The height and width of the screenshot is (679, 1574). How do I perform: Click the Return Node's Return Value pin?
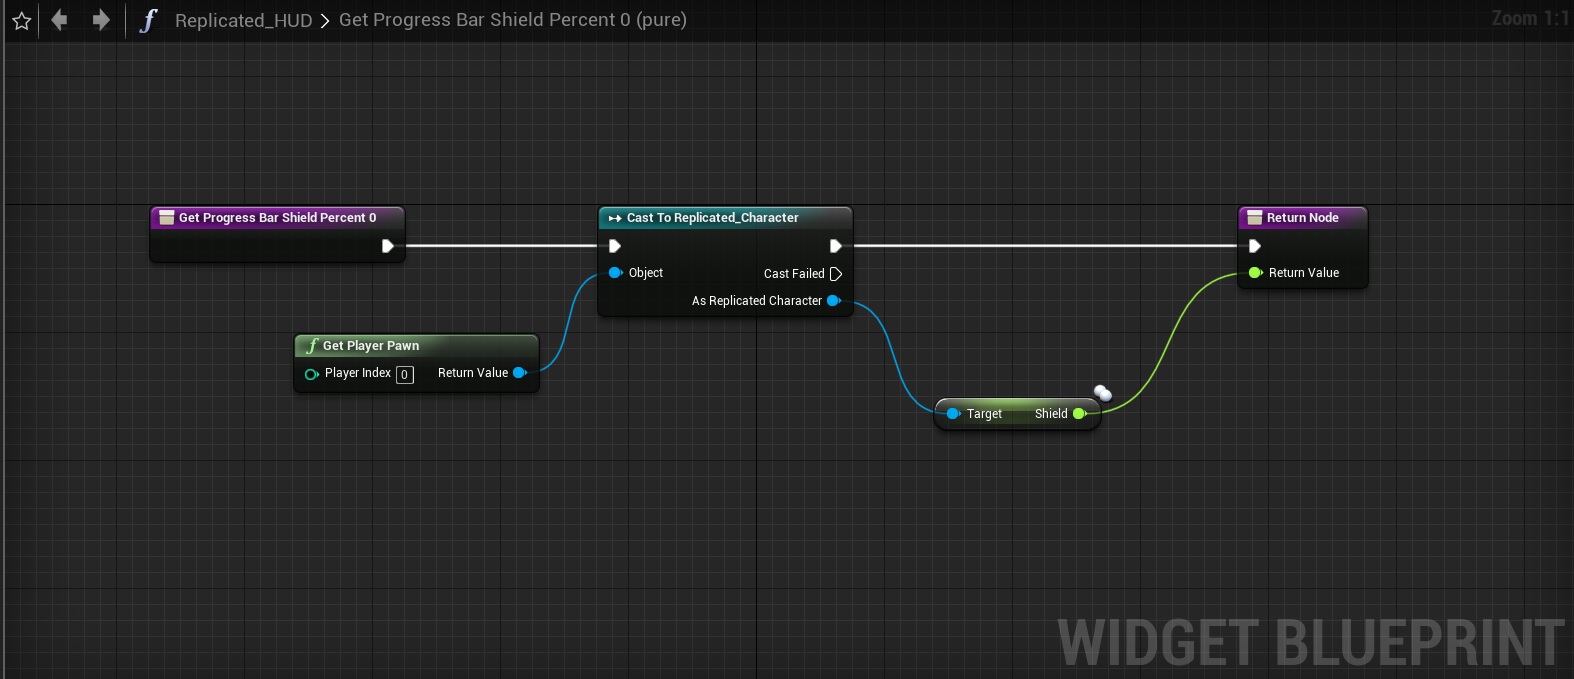[1255, 273]
